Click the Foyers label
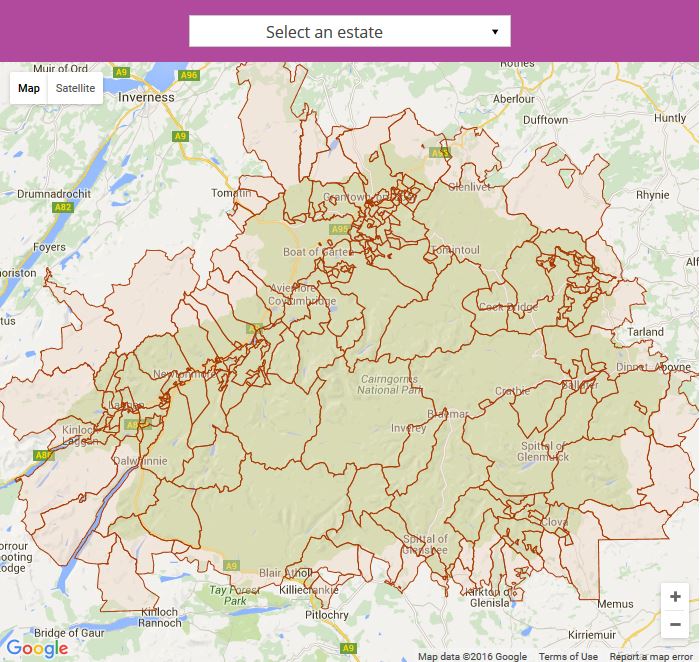Screen dimensions: 700x662 49,247
